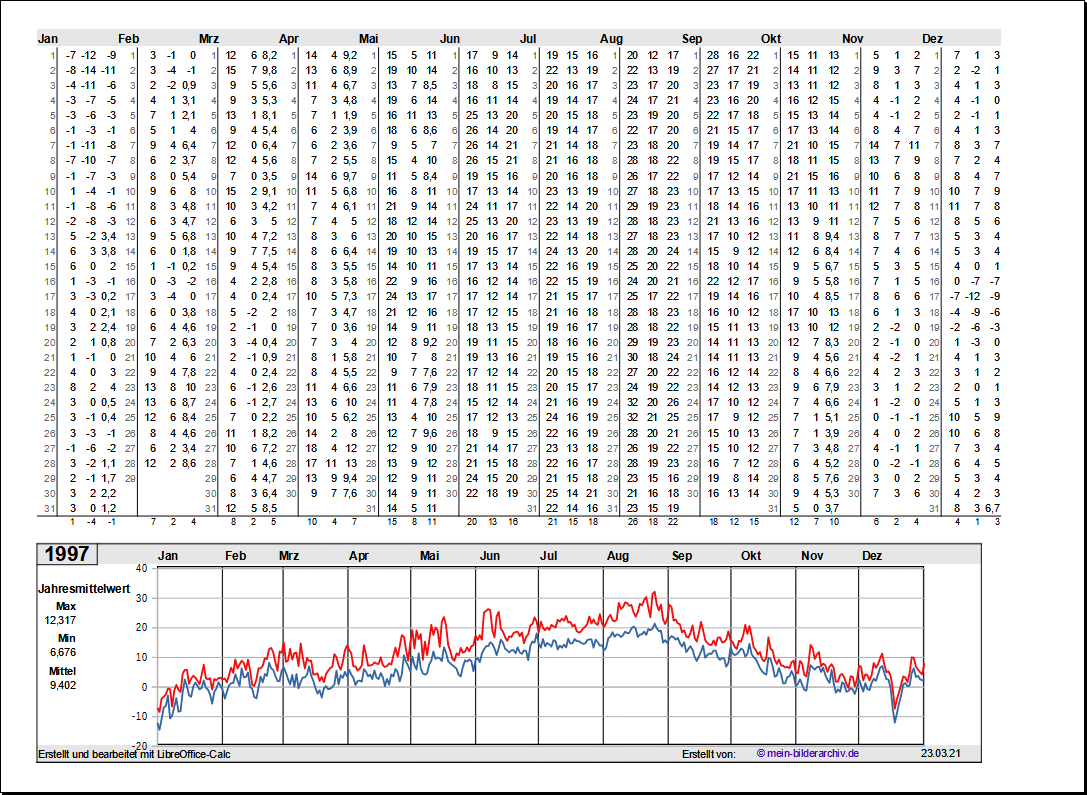This screenshot has height=795, width=1087.
Task: Select the Jan header in the table's top row
Action: pos(48,38)
